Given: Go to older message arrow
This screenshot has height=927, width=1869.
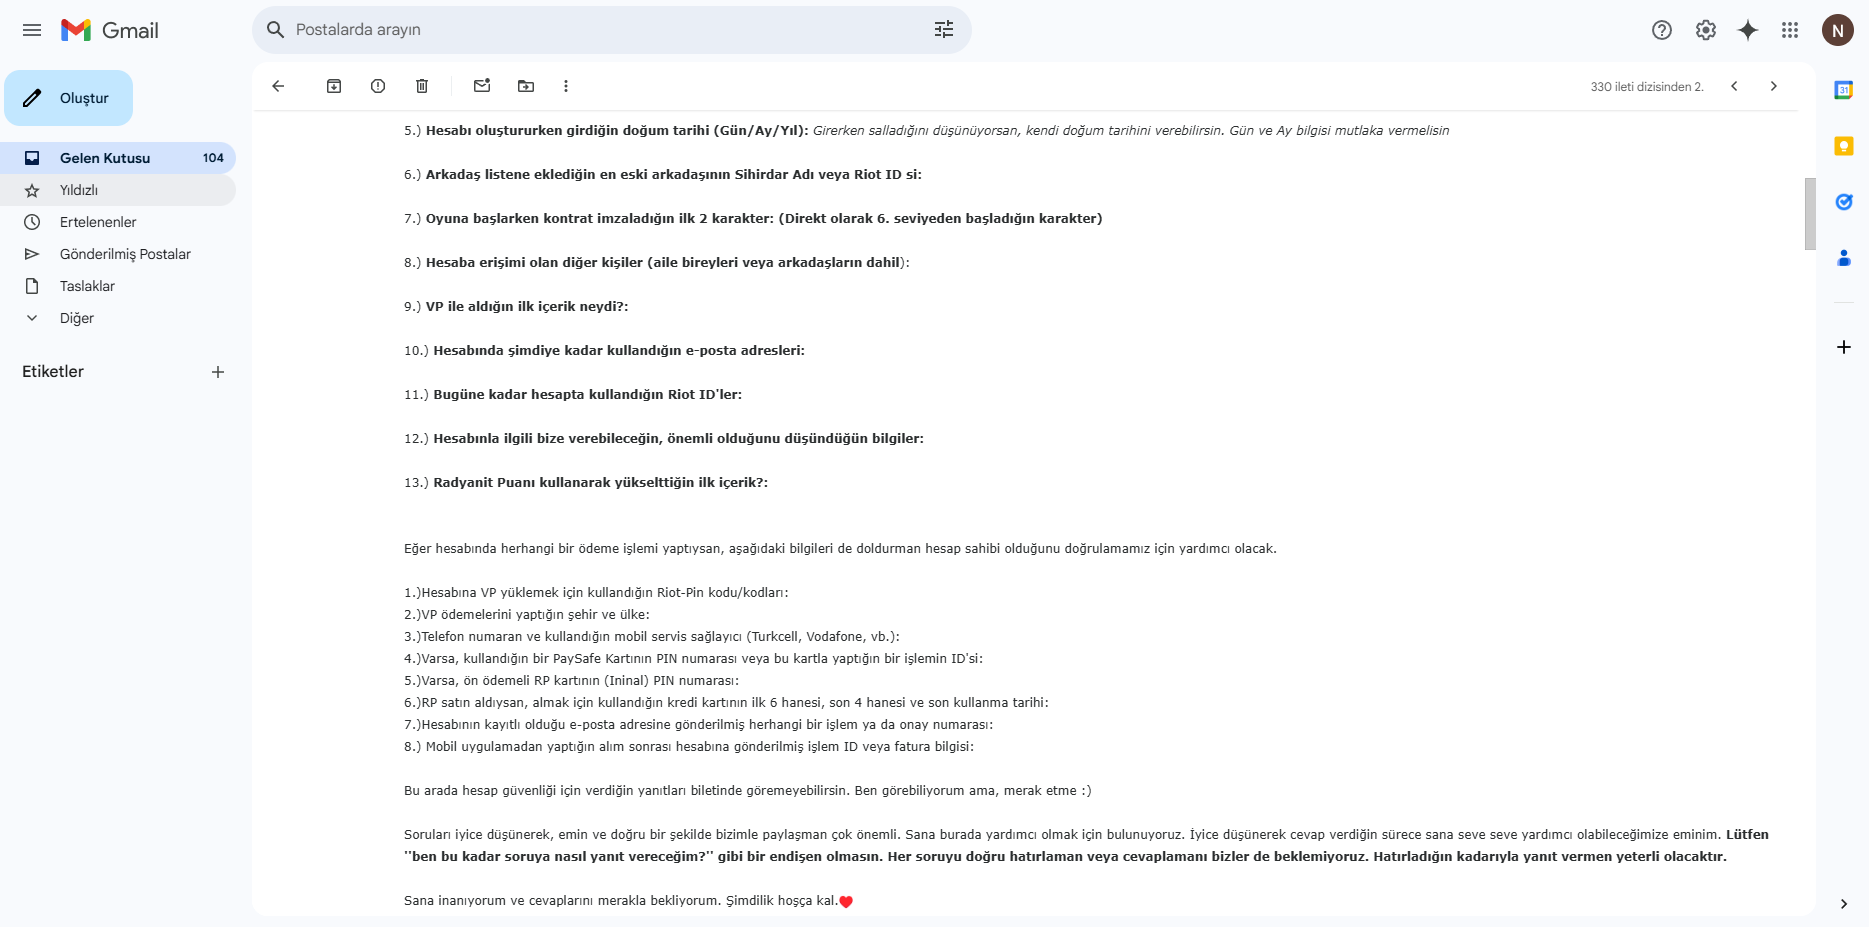Looking at the screenshot, I should pos(1774,86).
